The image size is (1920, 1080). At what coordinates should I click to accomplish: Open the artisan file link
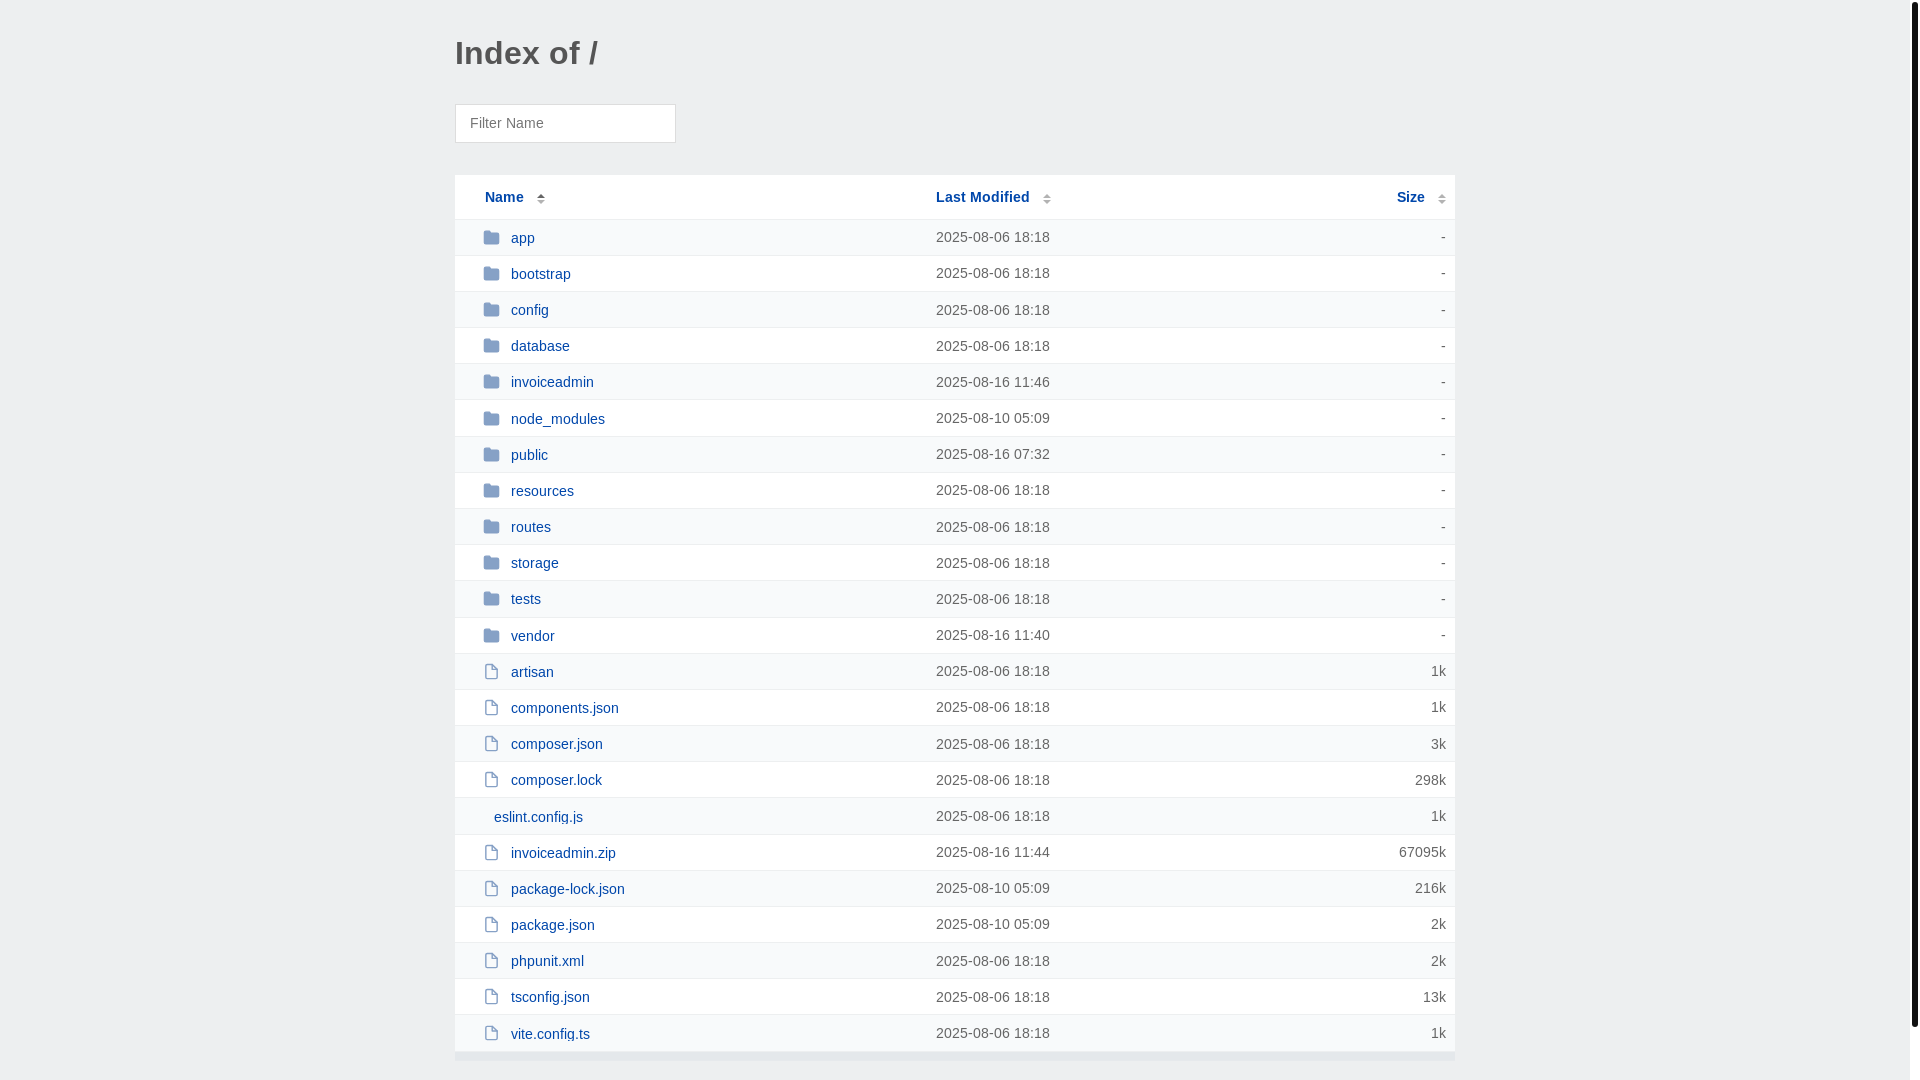tap(532, 672)
